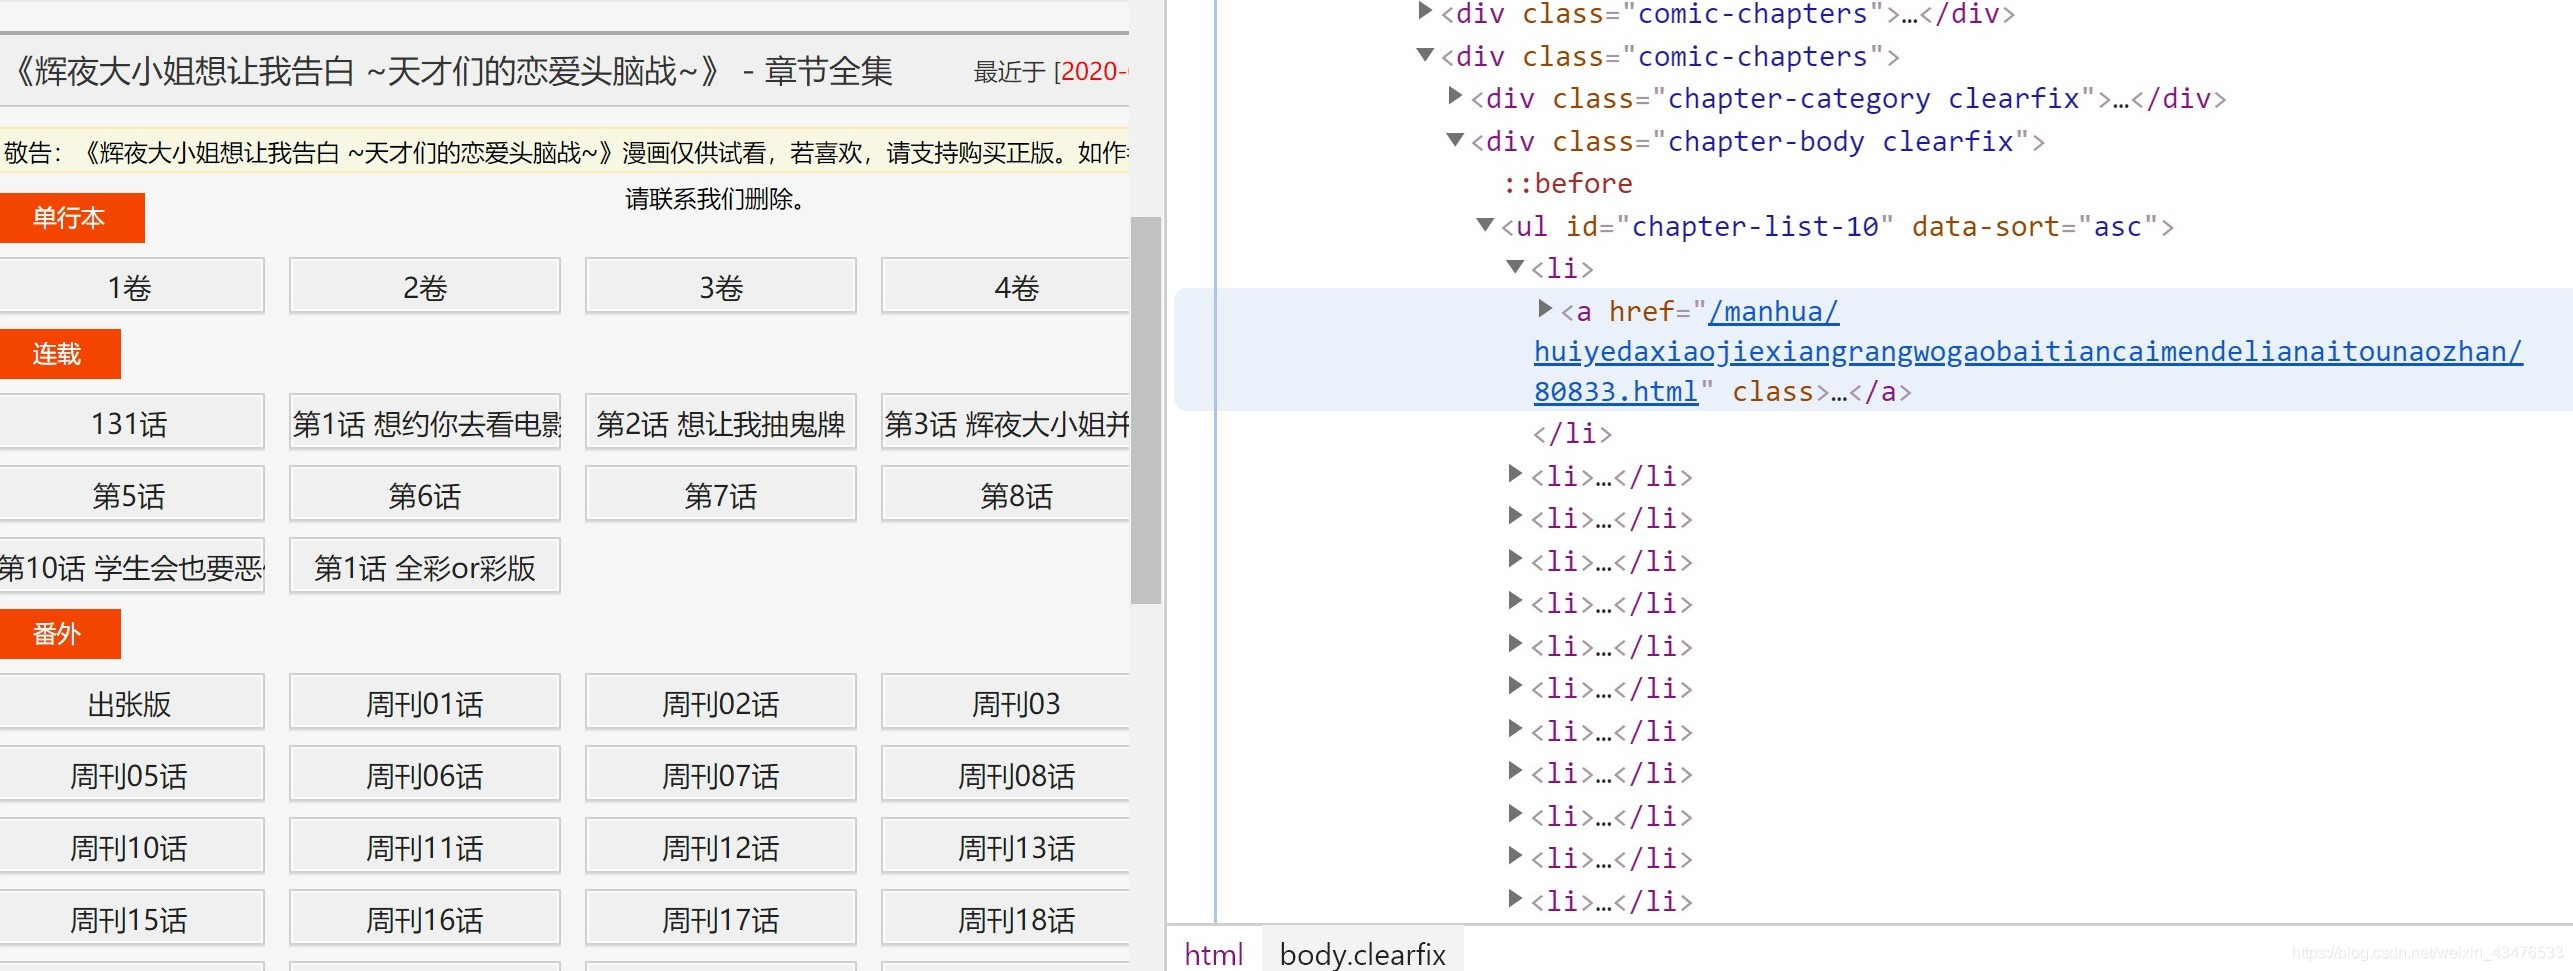2573x971 pixels.
Task: Expand the a href anchor node
Action: click(1545, 308)
